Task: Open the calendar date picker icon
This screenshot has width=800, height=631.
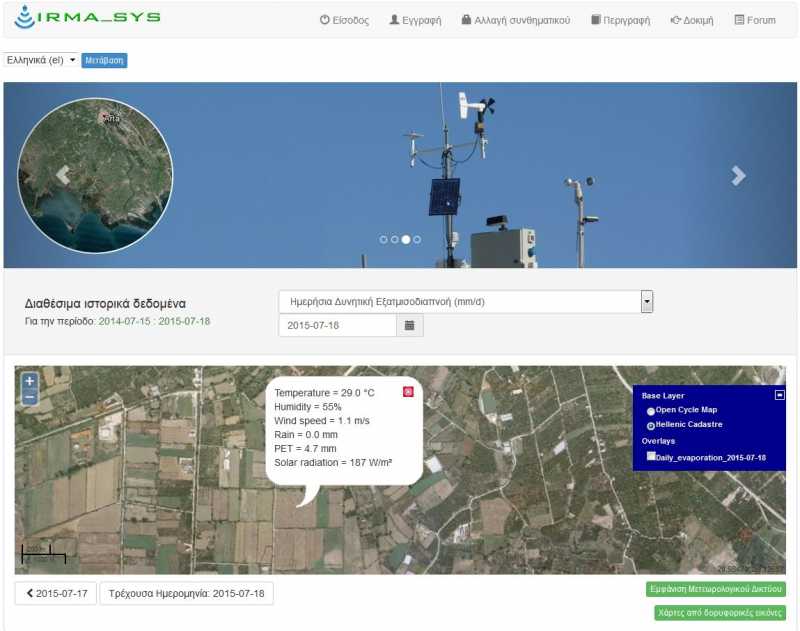Action: pos(410,325)
